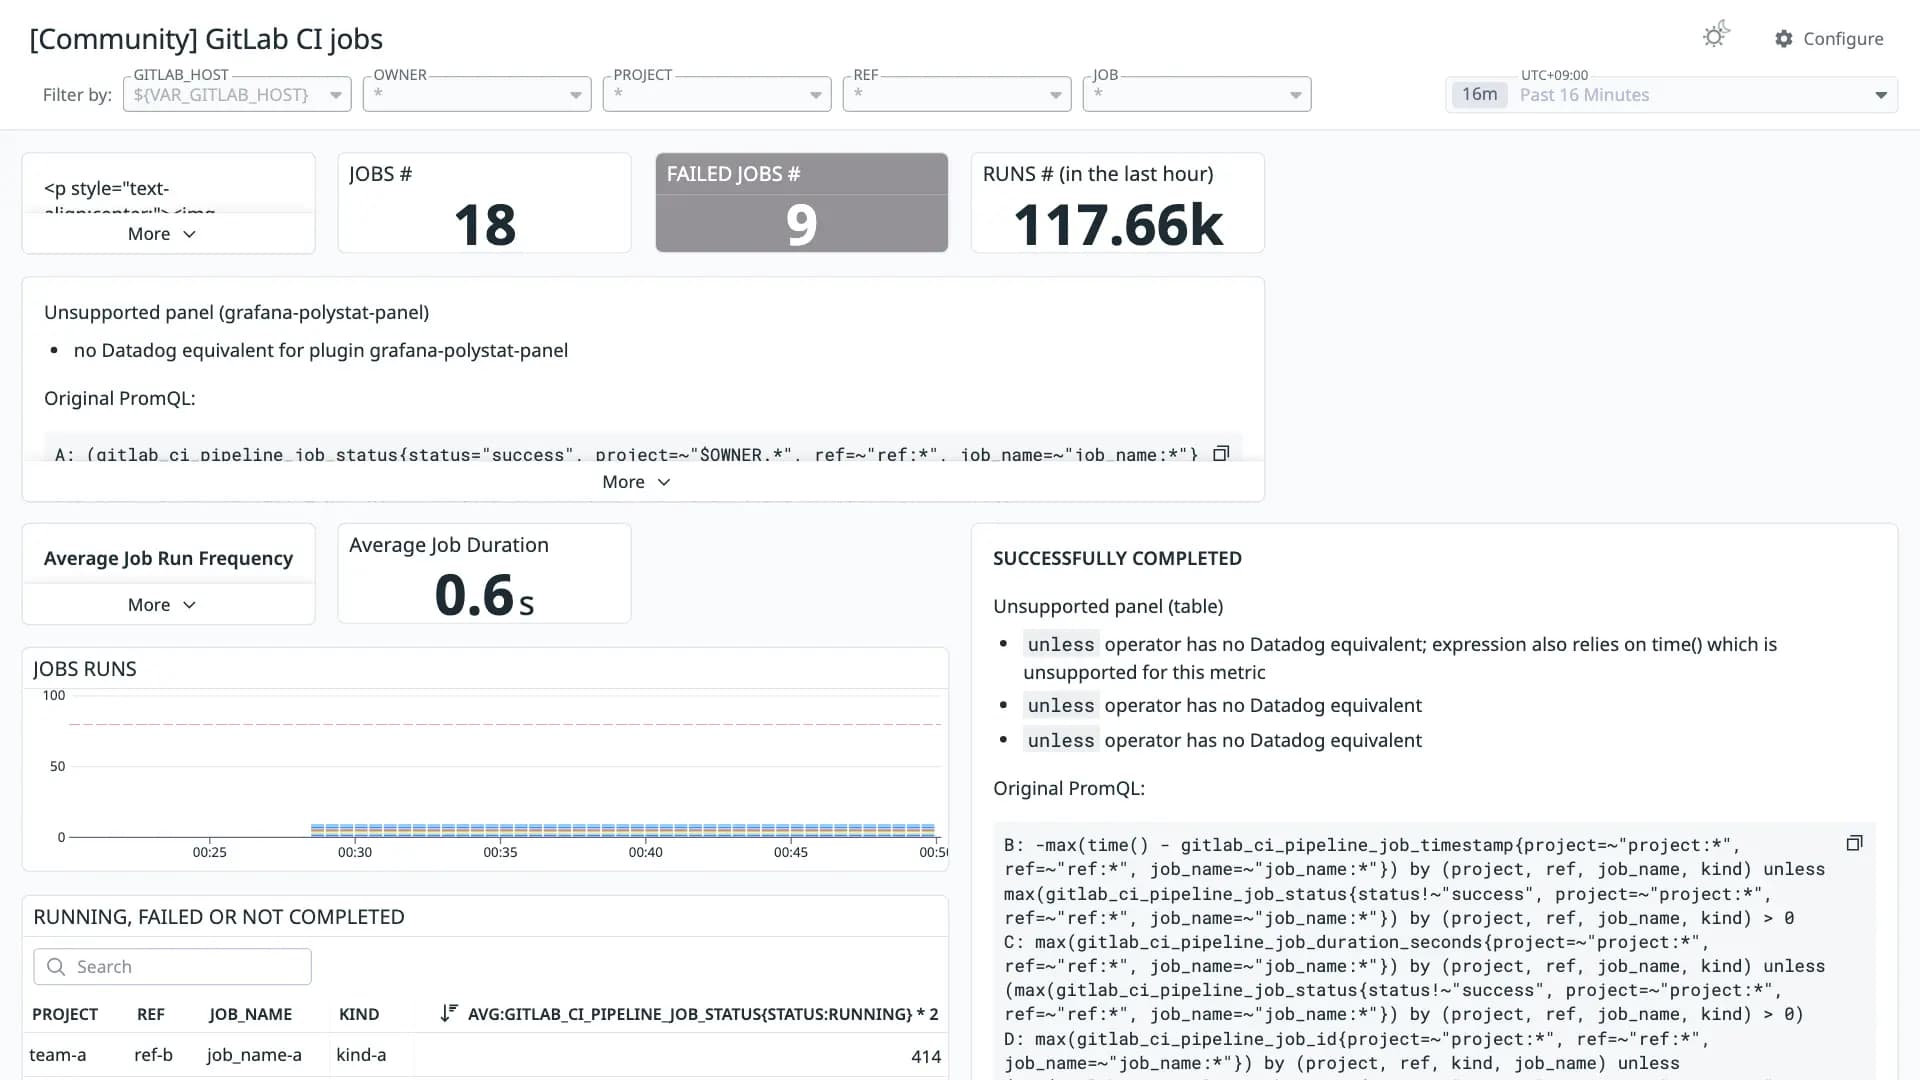
Task: Expand Average Job Run Frequency with More
Action: tap(162, 605)
